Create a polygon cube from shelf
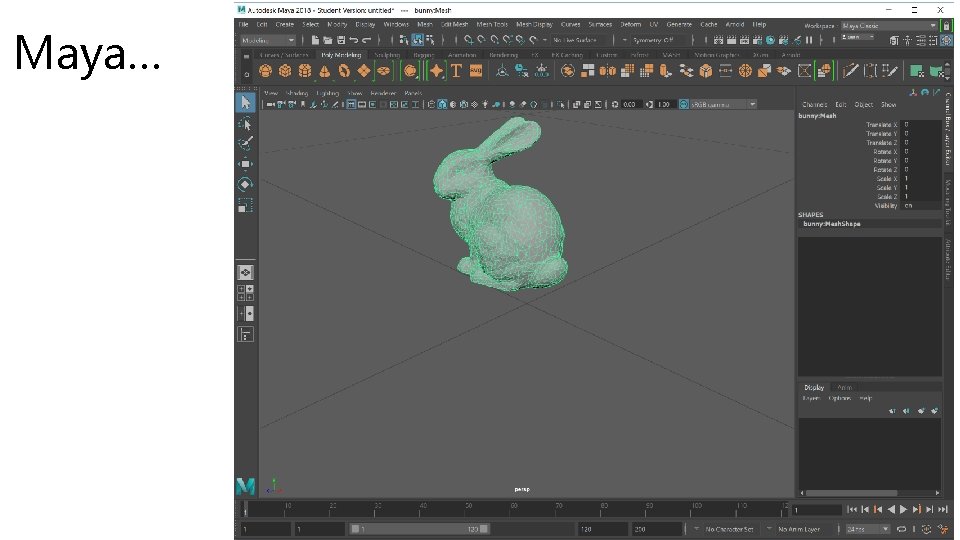The image size is (960, 540). 285,71
